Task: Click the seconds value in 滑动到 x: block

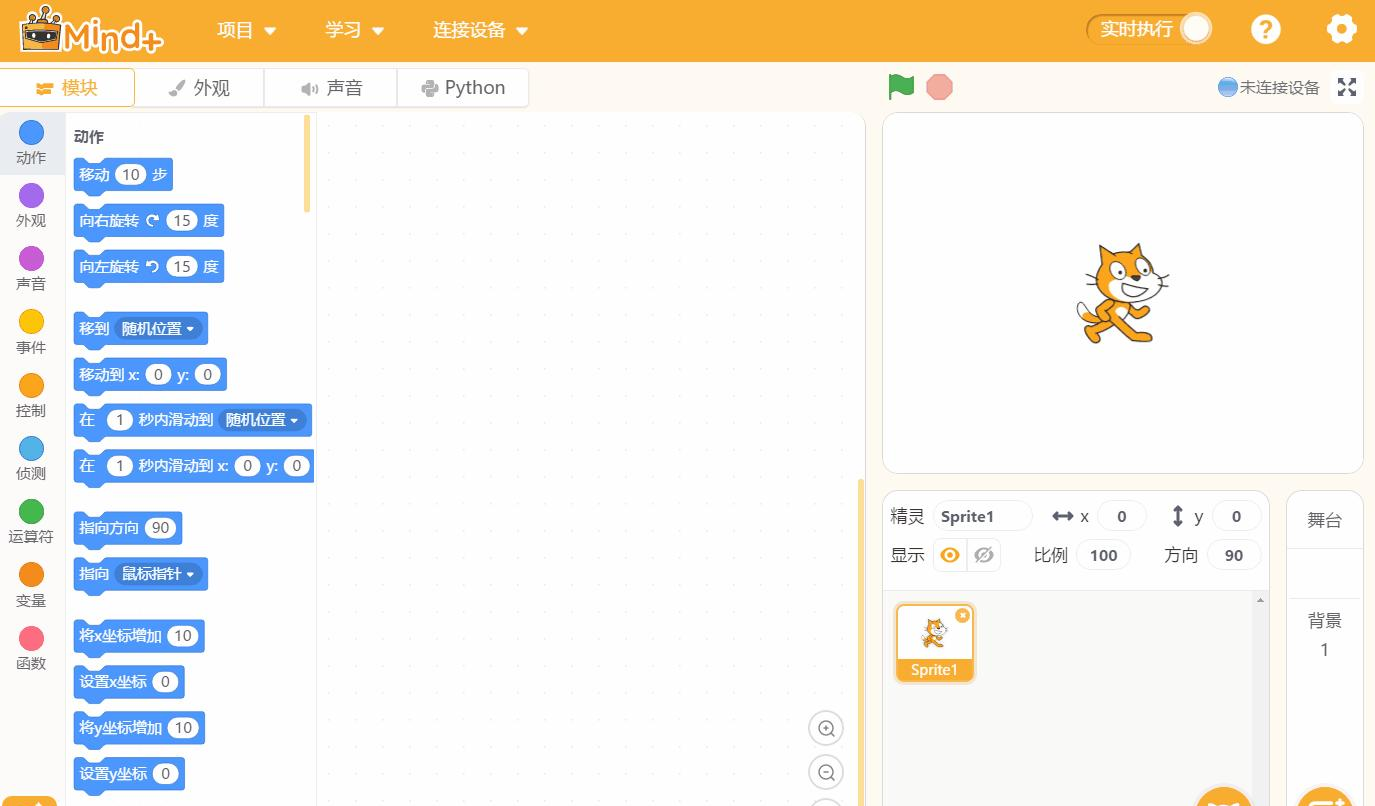Action: 119,466
